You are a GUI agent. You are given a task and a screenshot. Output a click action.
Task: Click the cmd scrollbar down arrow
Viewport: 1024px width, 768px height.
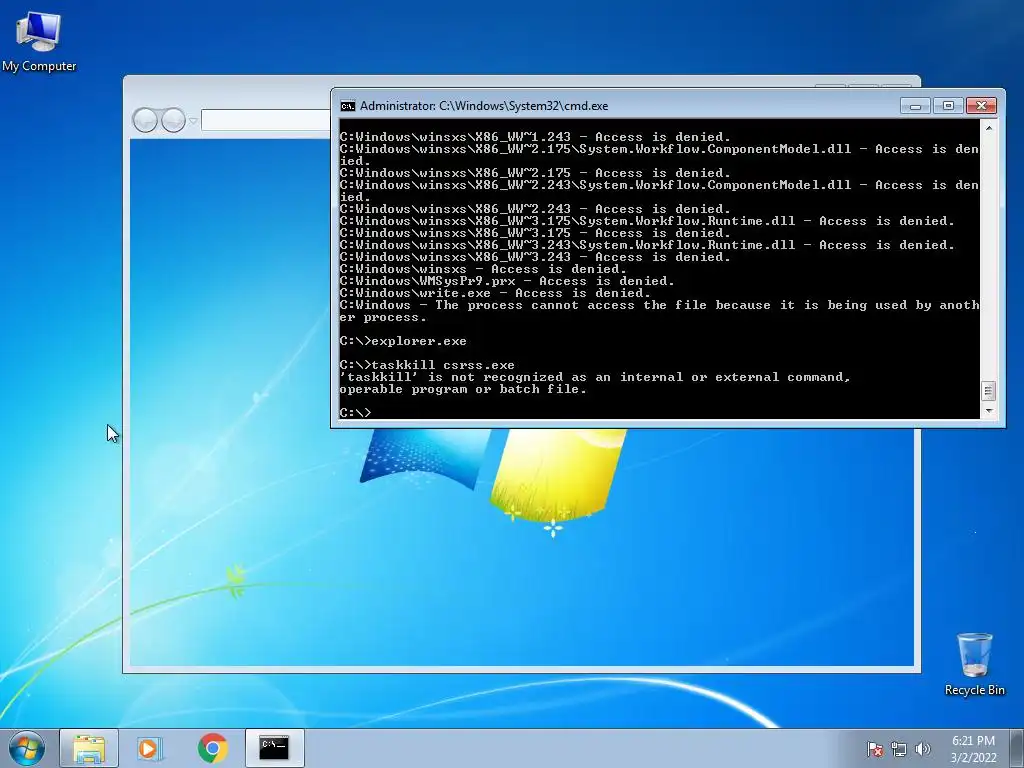pos(988,411)
